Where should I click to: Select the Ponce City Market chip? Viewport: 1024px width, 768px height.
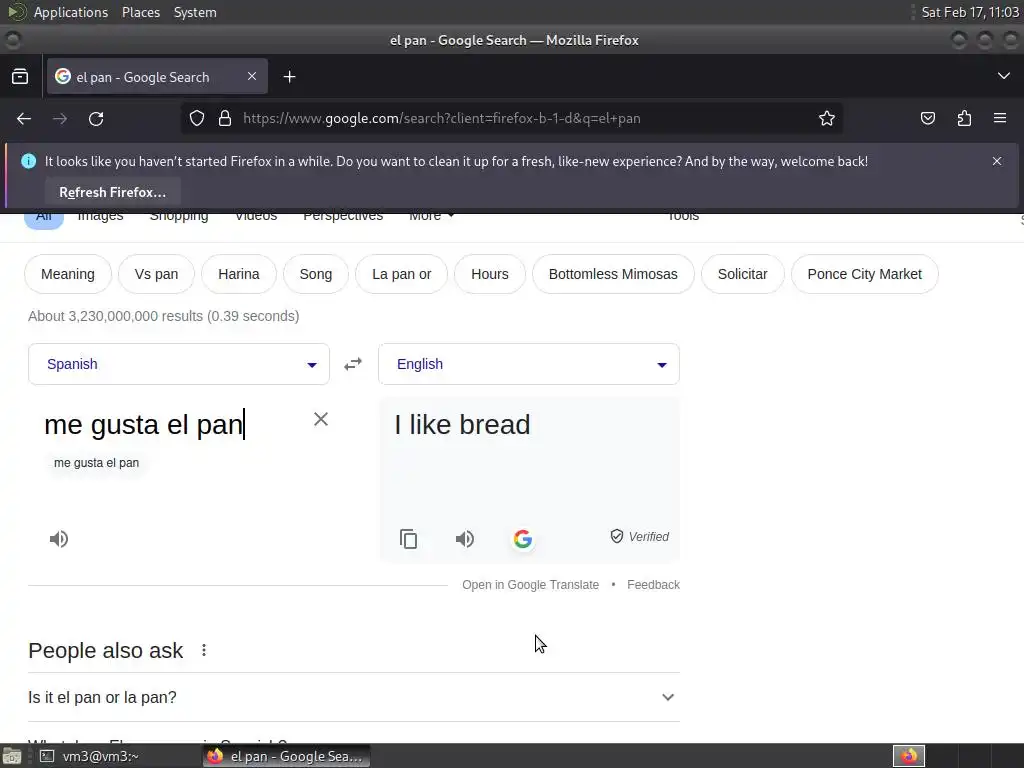[x=865, y=274]
